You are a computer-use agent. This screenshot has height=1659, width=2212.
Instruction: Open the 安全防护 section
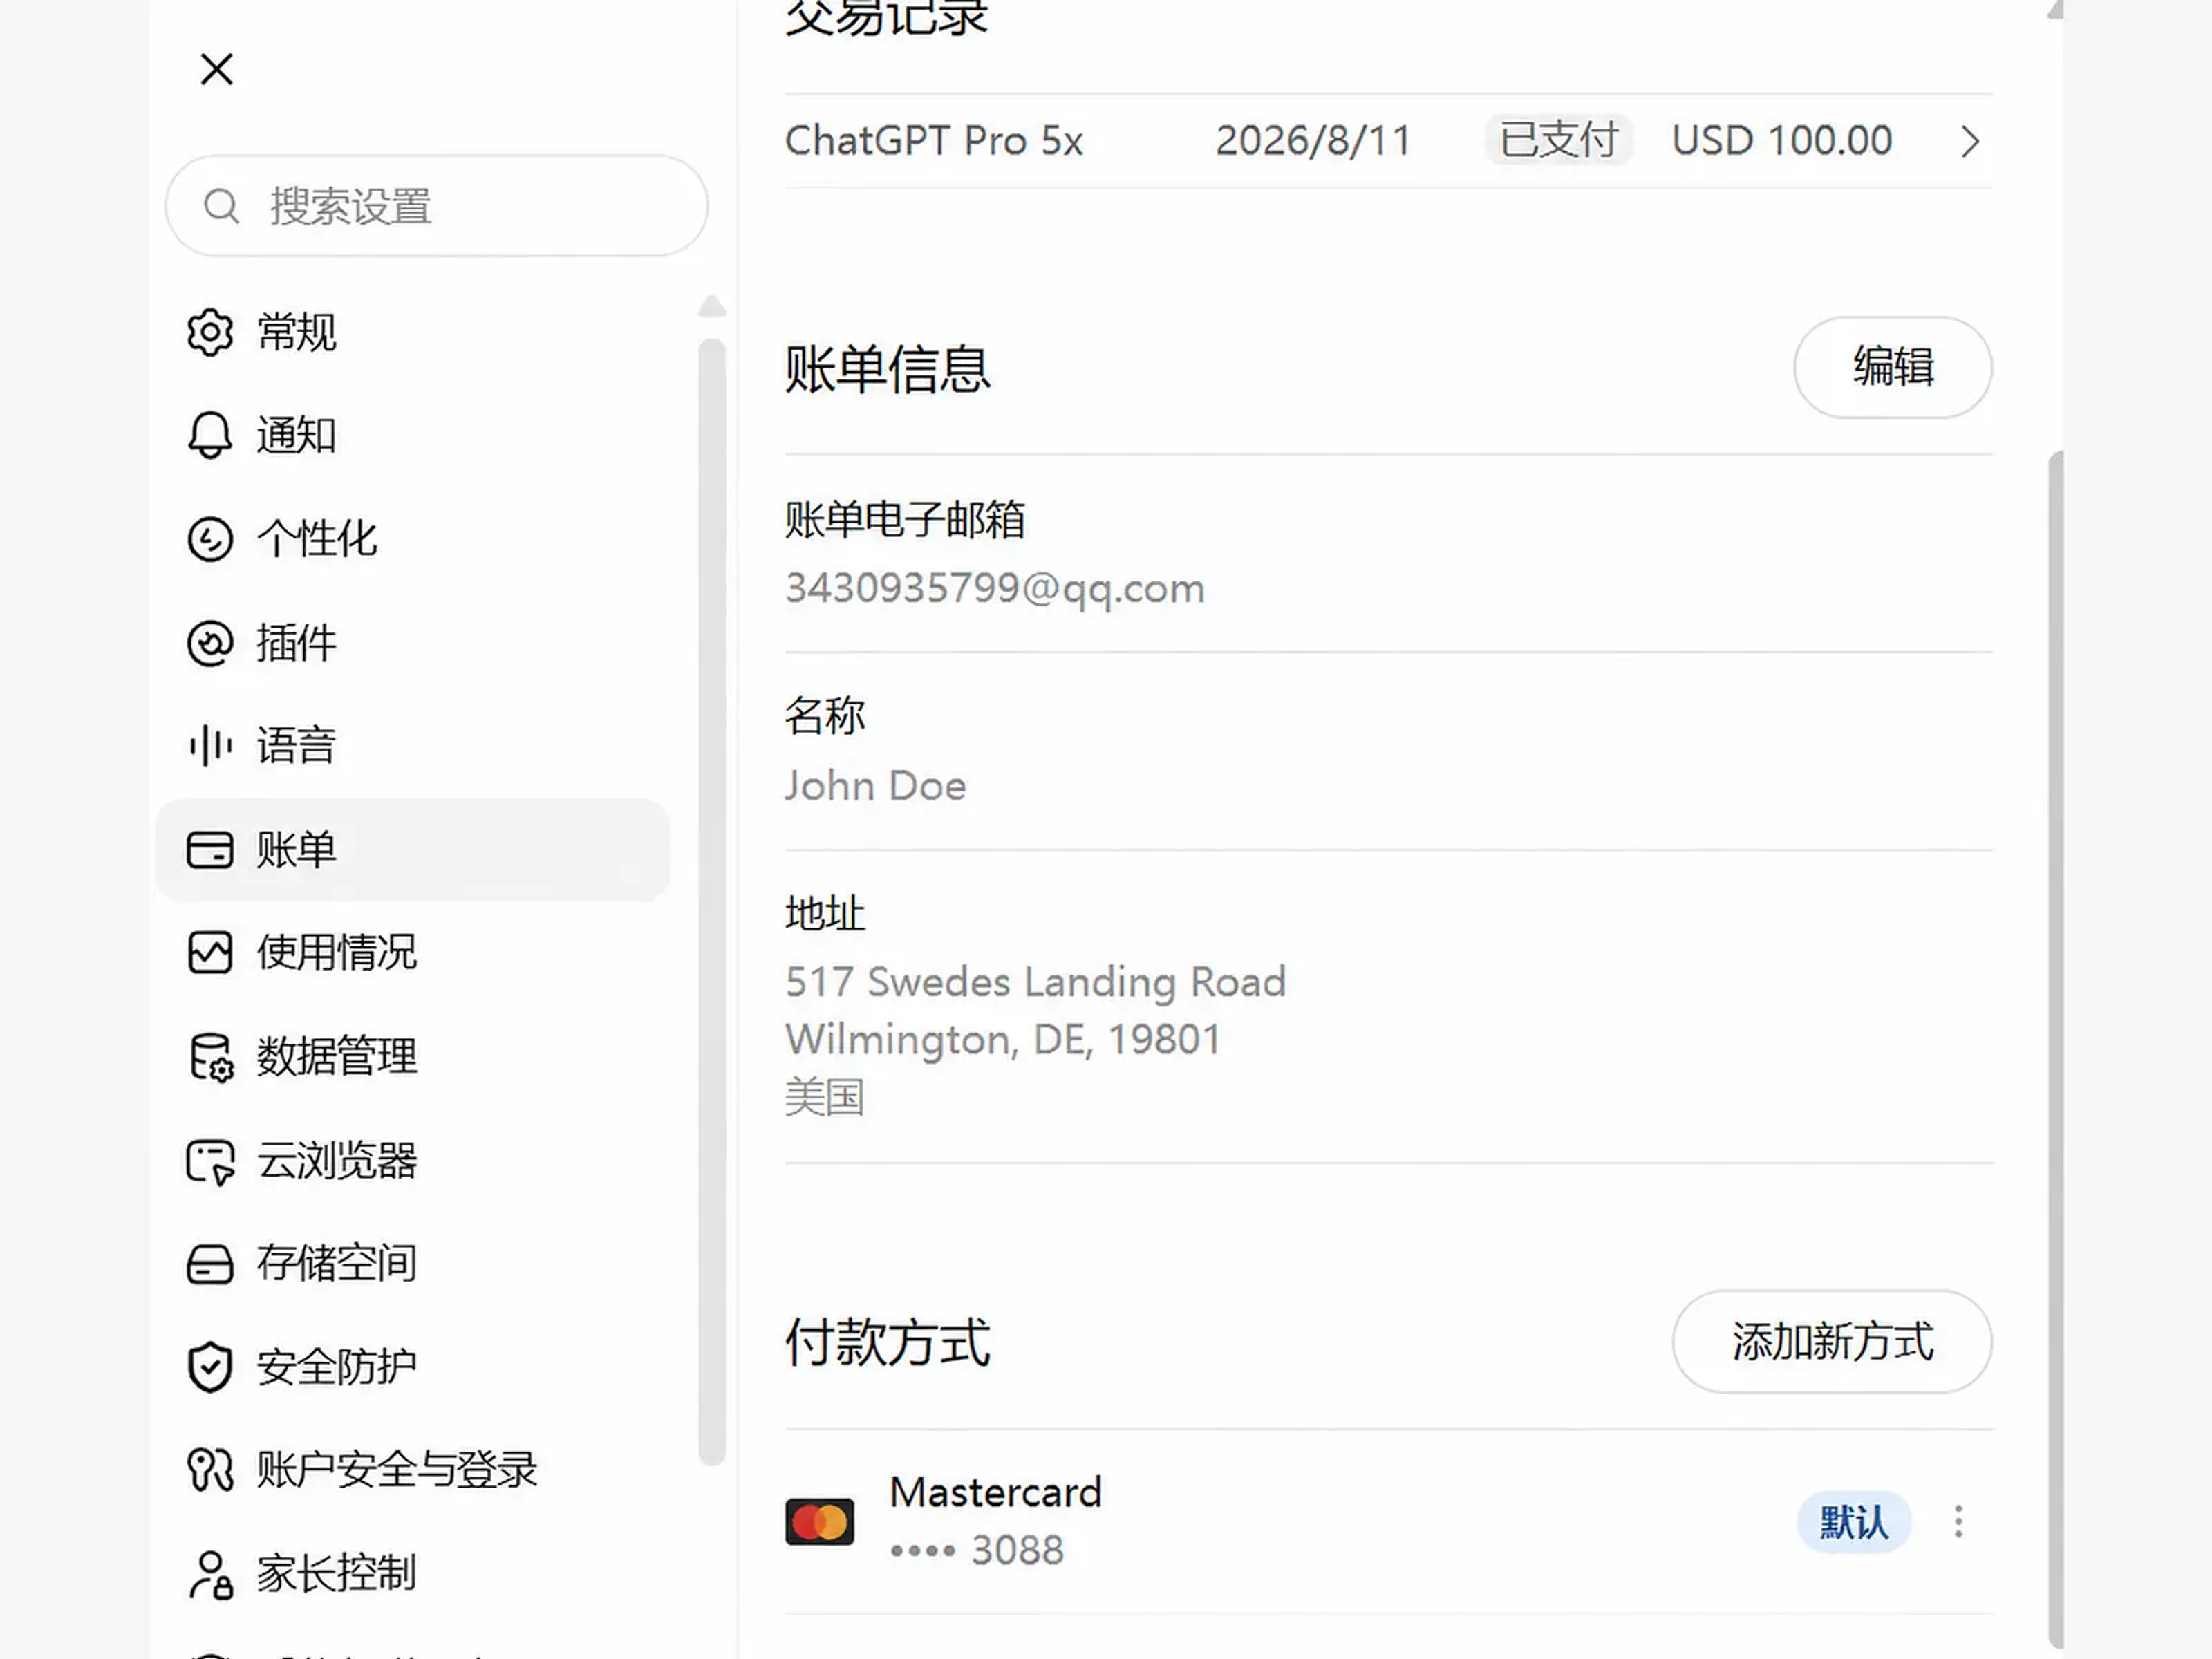[x=412, y=1368]
